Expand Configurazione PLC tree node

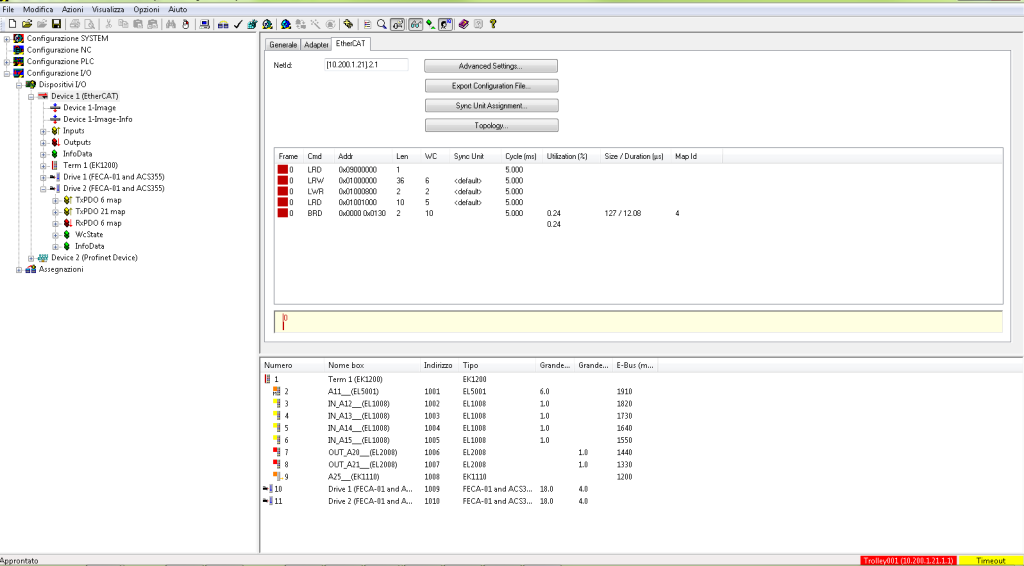point(7,61)
